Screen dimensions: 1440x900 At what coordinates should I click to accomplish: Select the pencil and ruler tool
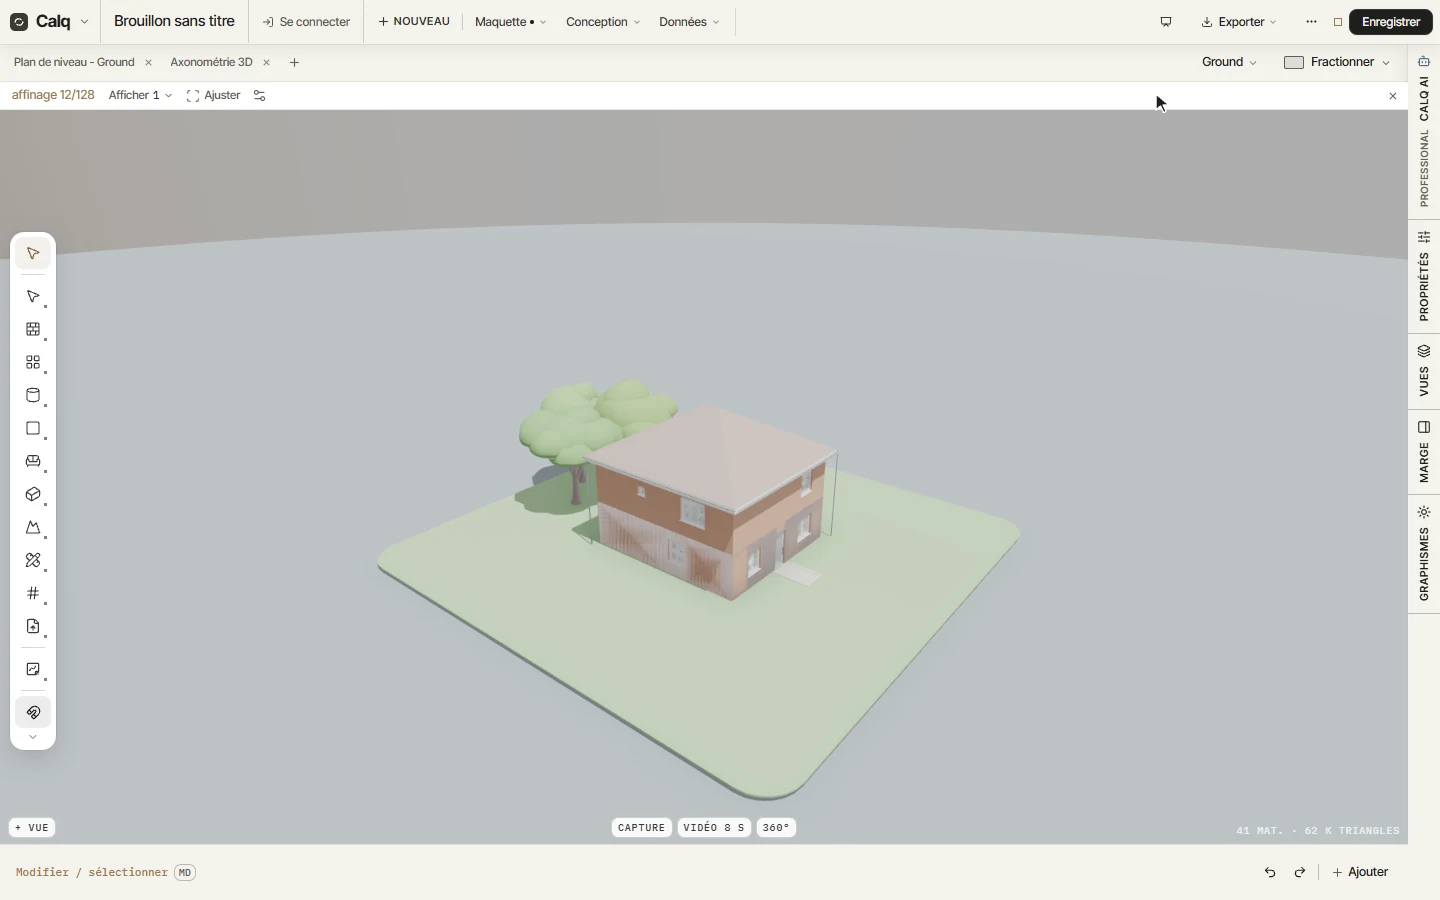tap(33, 561)
